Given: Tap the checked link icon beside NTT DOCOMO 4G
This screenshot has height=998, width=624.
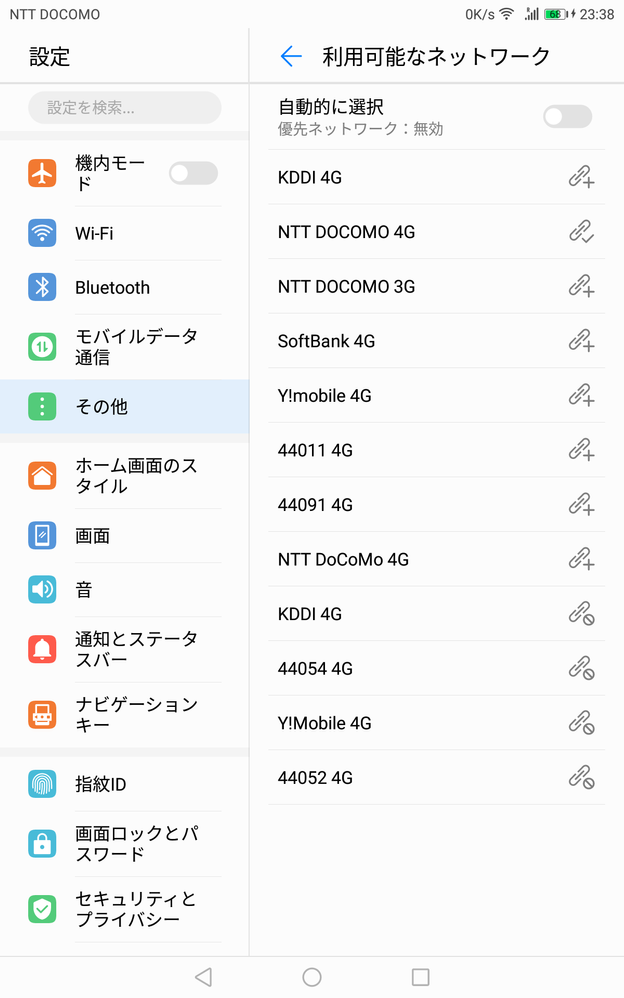Looking at the screenshot, I should [581, 232].
